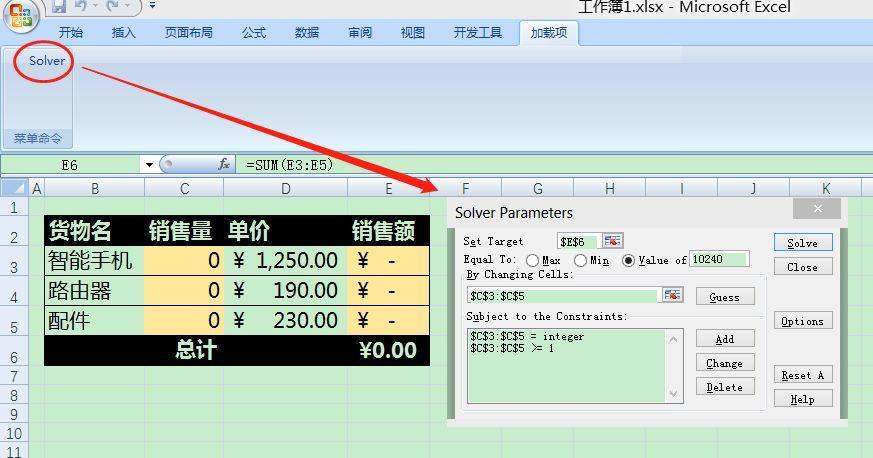
Task: Click the Value of field containing 10240
Action: point(719,259)
